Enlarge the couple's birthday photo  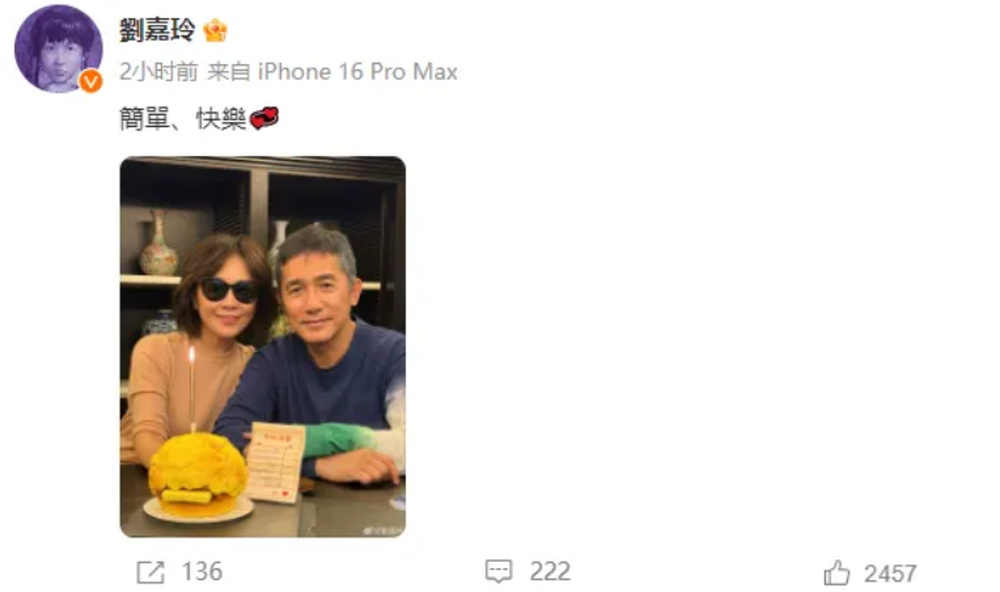coord(263,346)
